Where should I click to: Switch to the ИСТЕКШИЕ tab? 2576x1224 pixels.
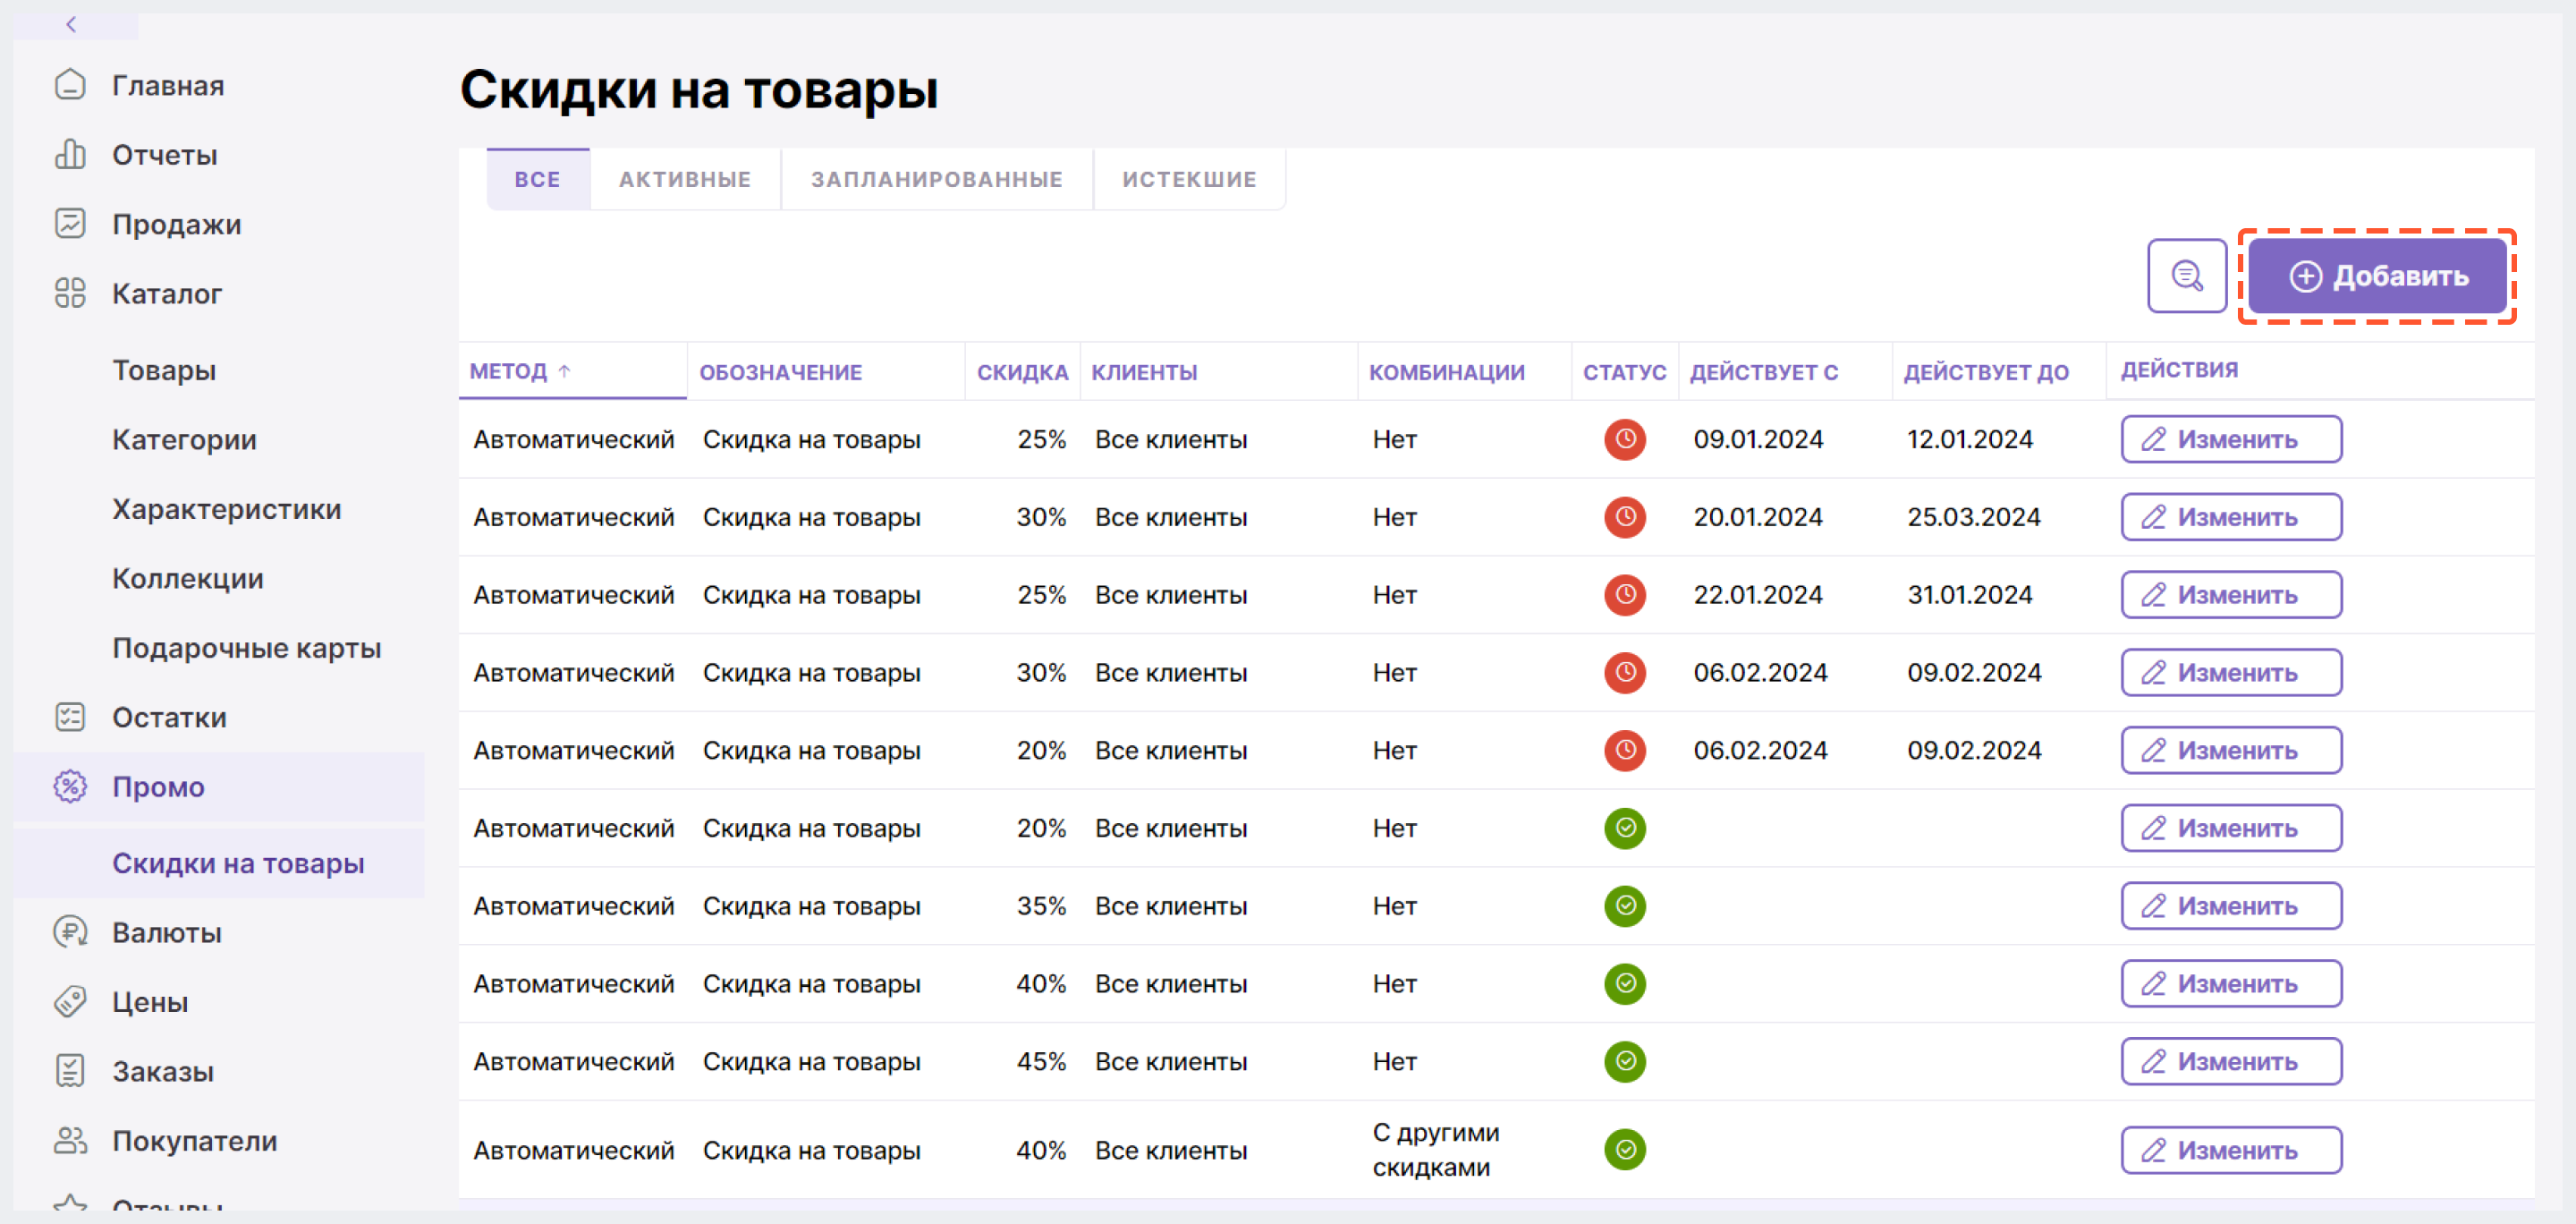1189,180
